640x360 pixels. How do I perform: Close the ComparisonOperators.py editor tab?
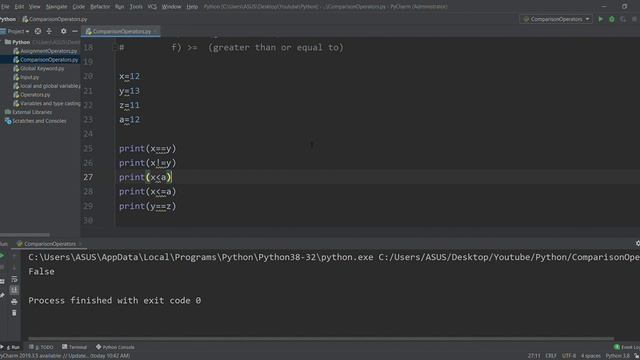(156, 31)
